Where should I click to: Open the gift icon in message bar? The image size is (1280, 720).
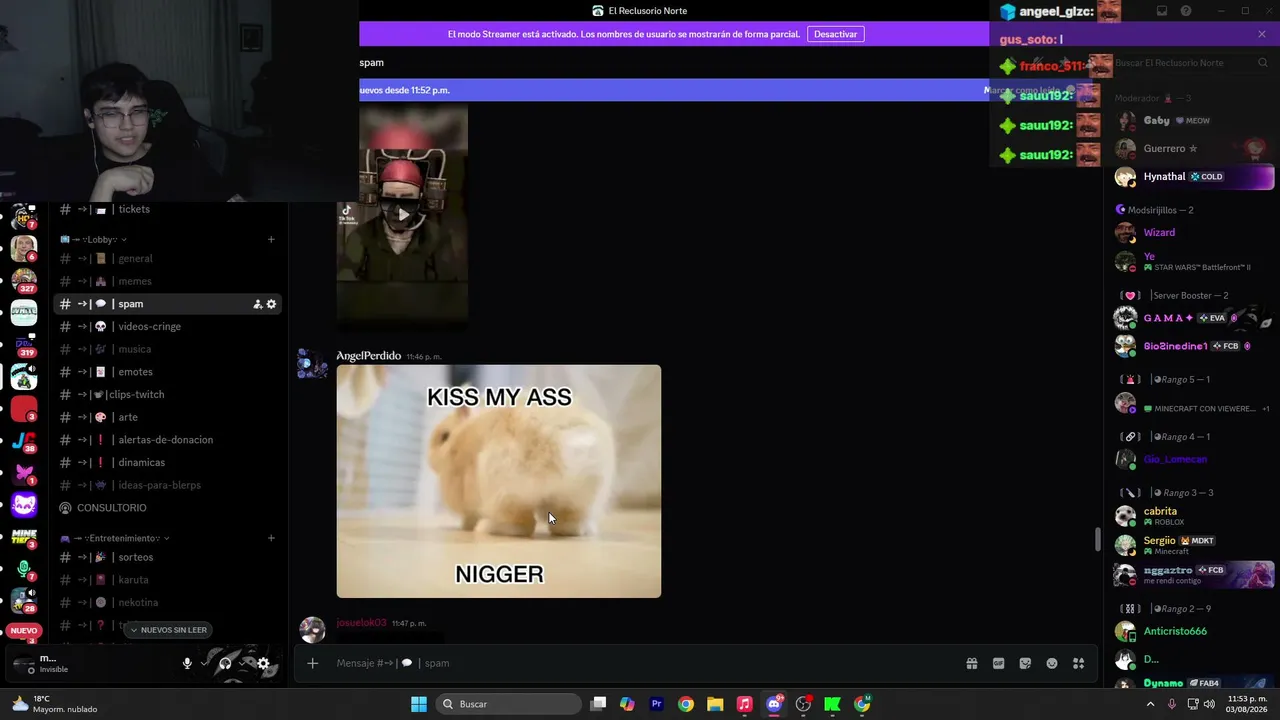tap(971, 663)
